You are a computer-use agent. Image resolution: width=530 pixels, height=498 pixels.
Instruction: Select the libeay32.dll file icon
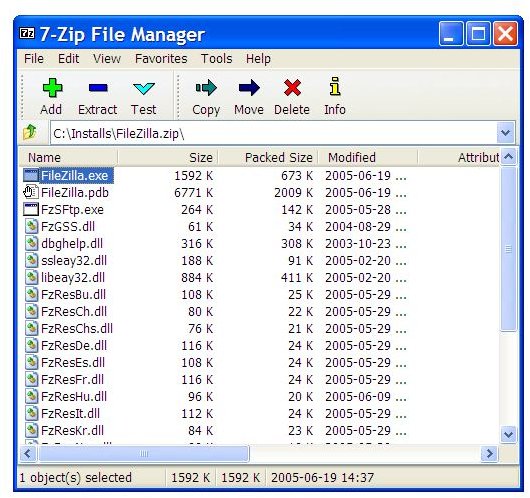tap(31, 277)
